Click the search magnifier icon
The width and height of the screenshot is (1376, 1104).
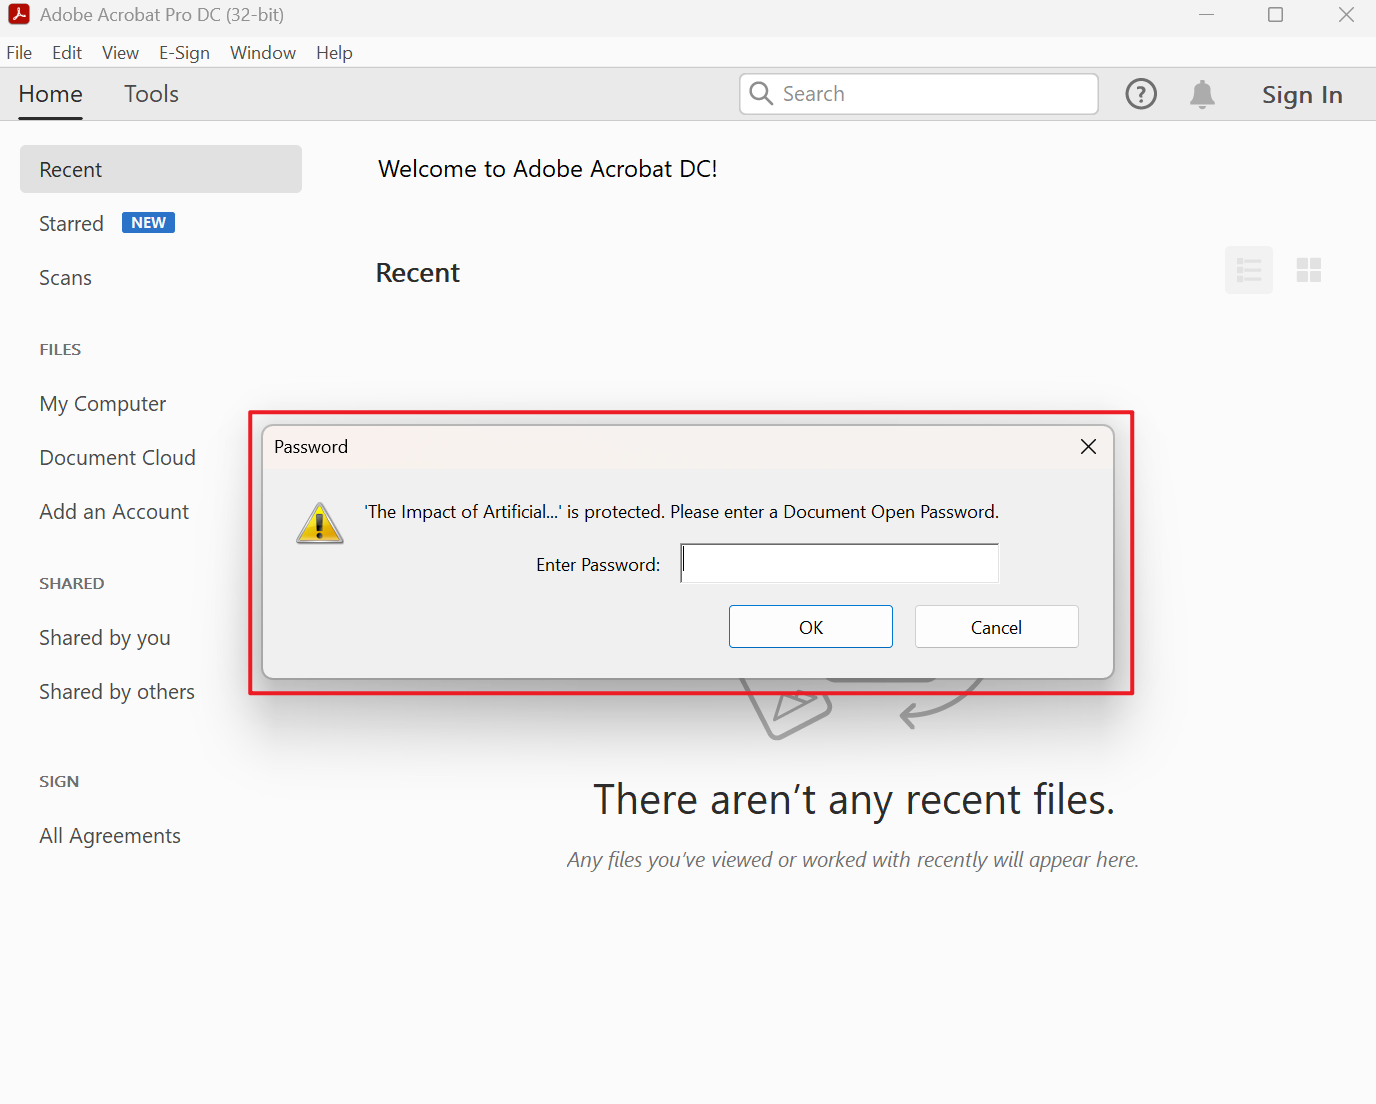tap(761, 94)
